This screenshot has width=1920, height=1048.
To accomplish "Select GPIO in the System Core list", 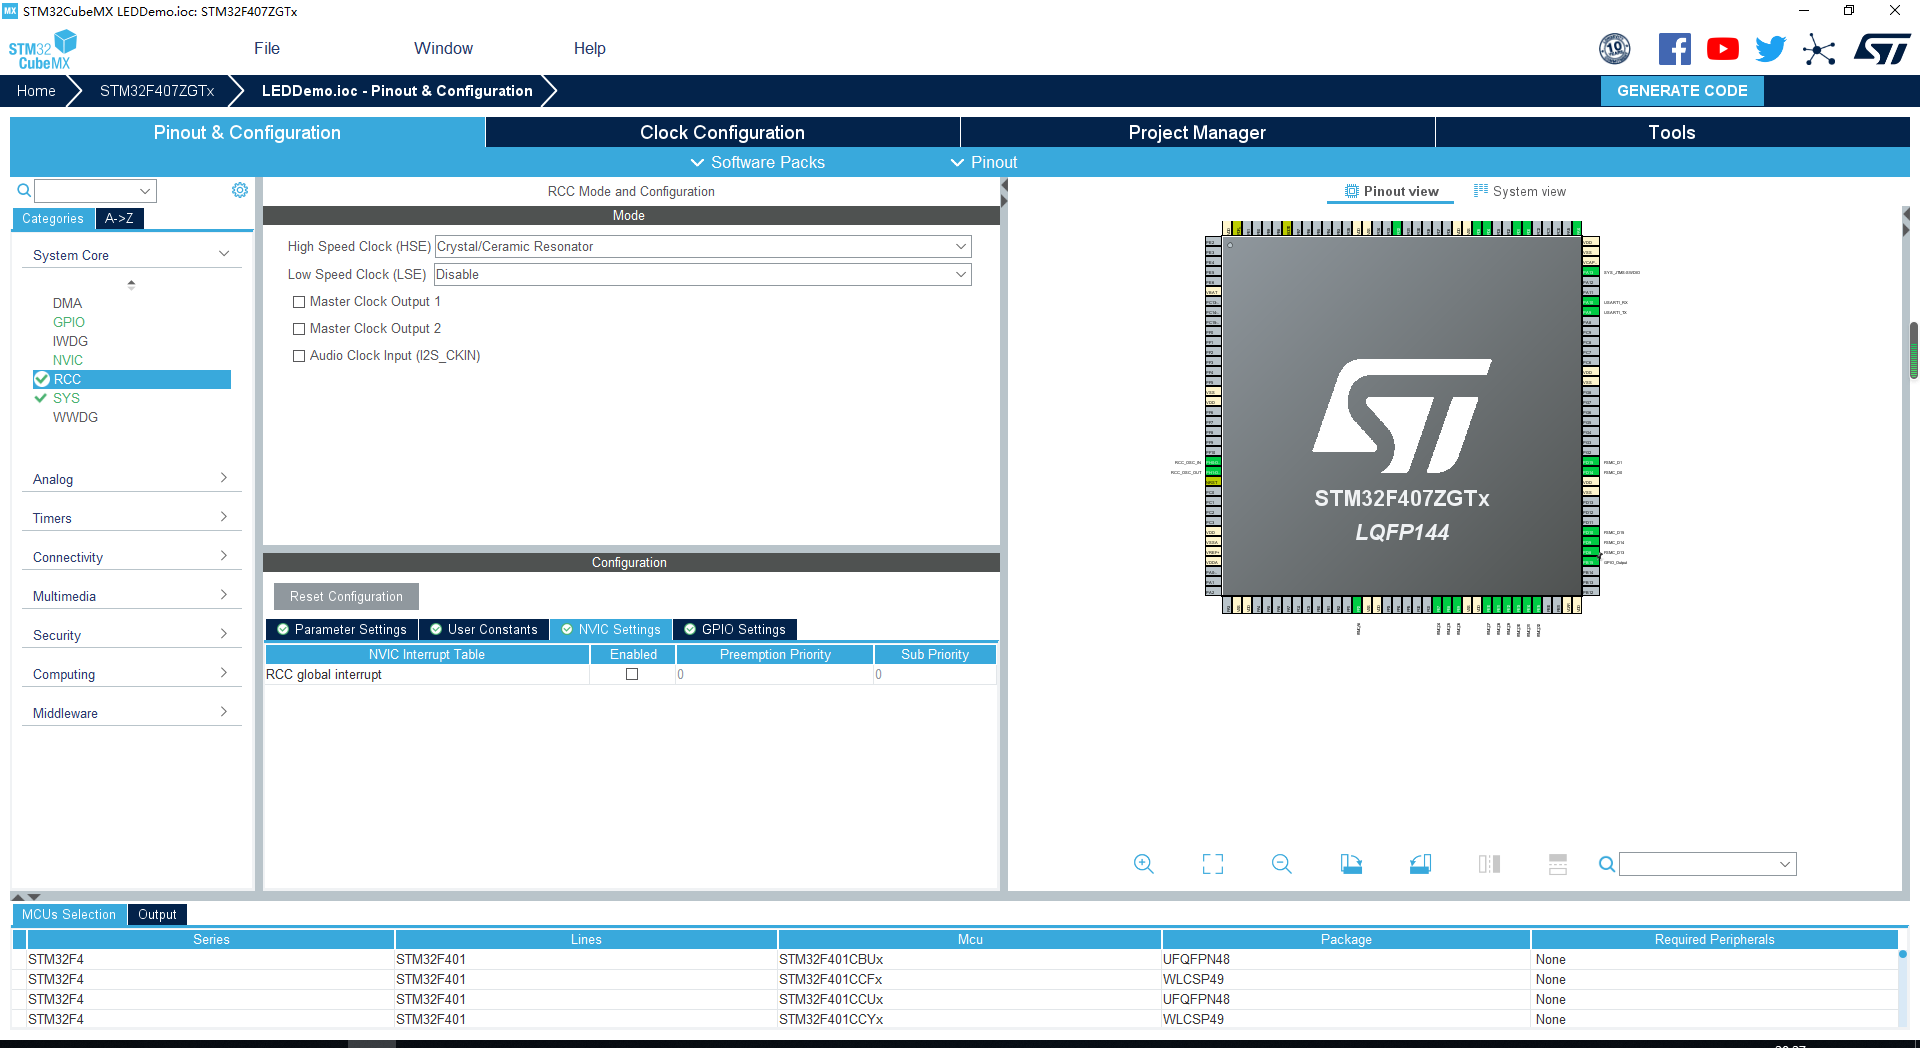I will 69,322.
